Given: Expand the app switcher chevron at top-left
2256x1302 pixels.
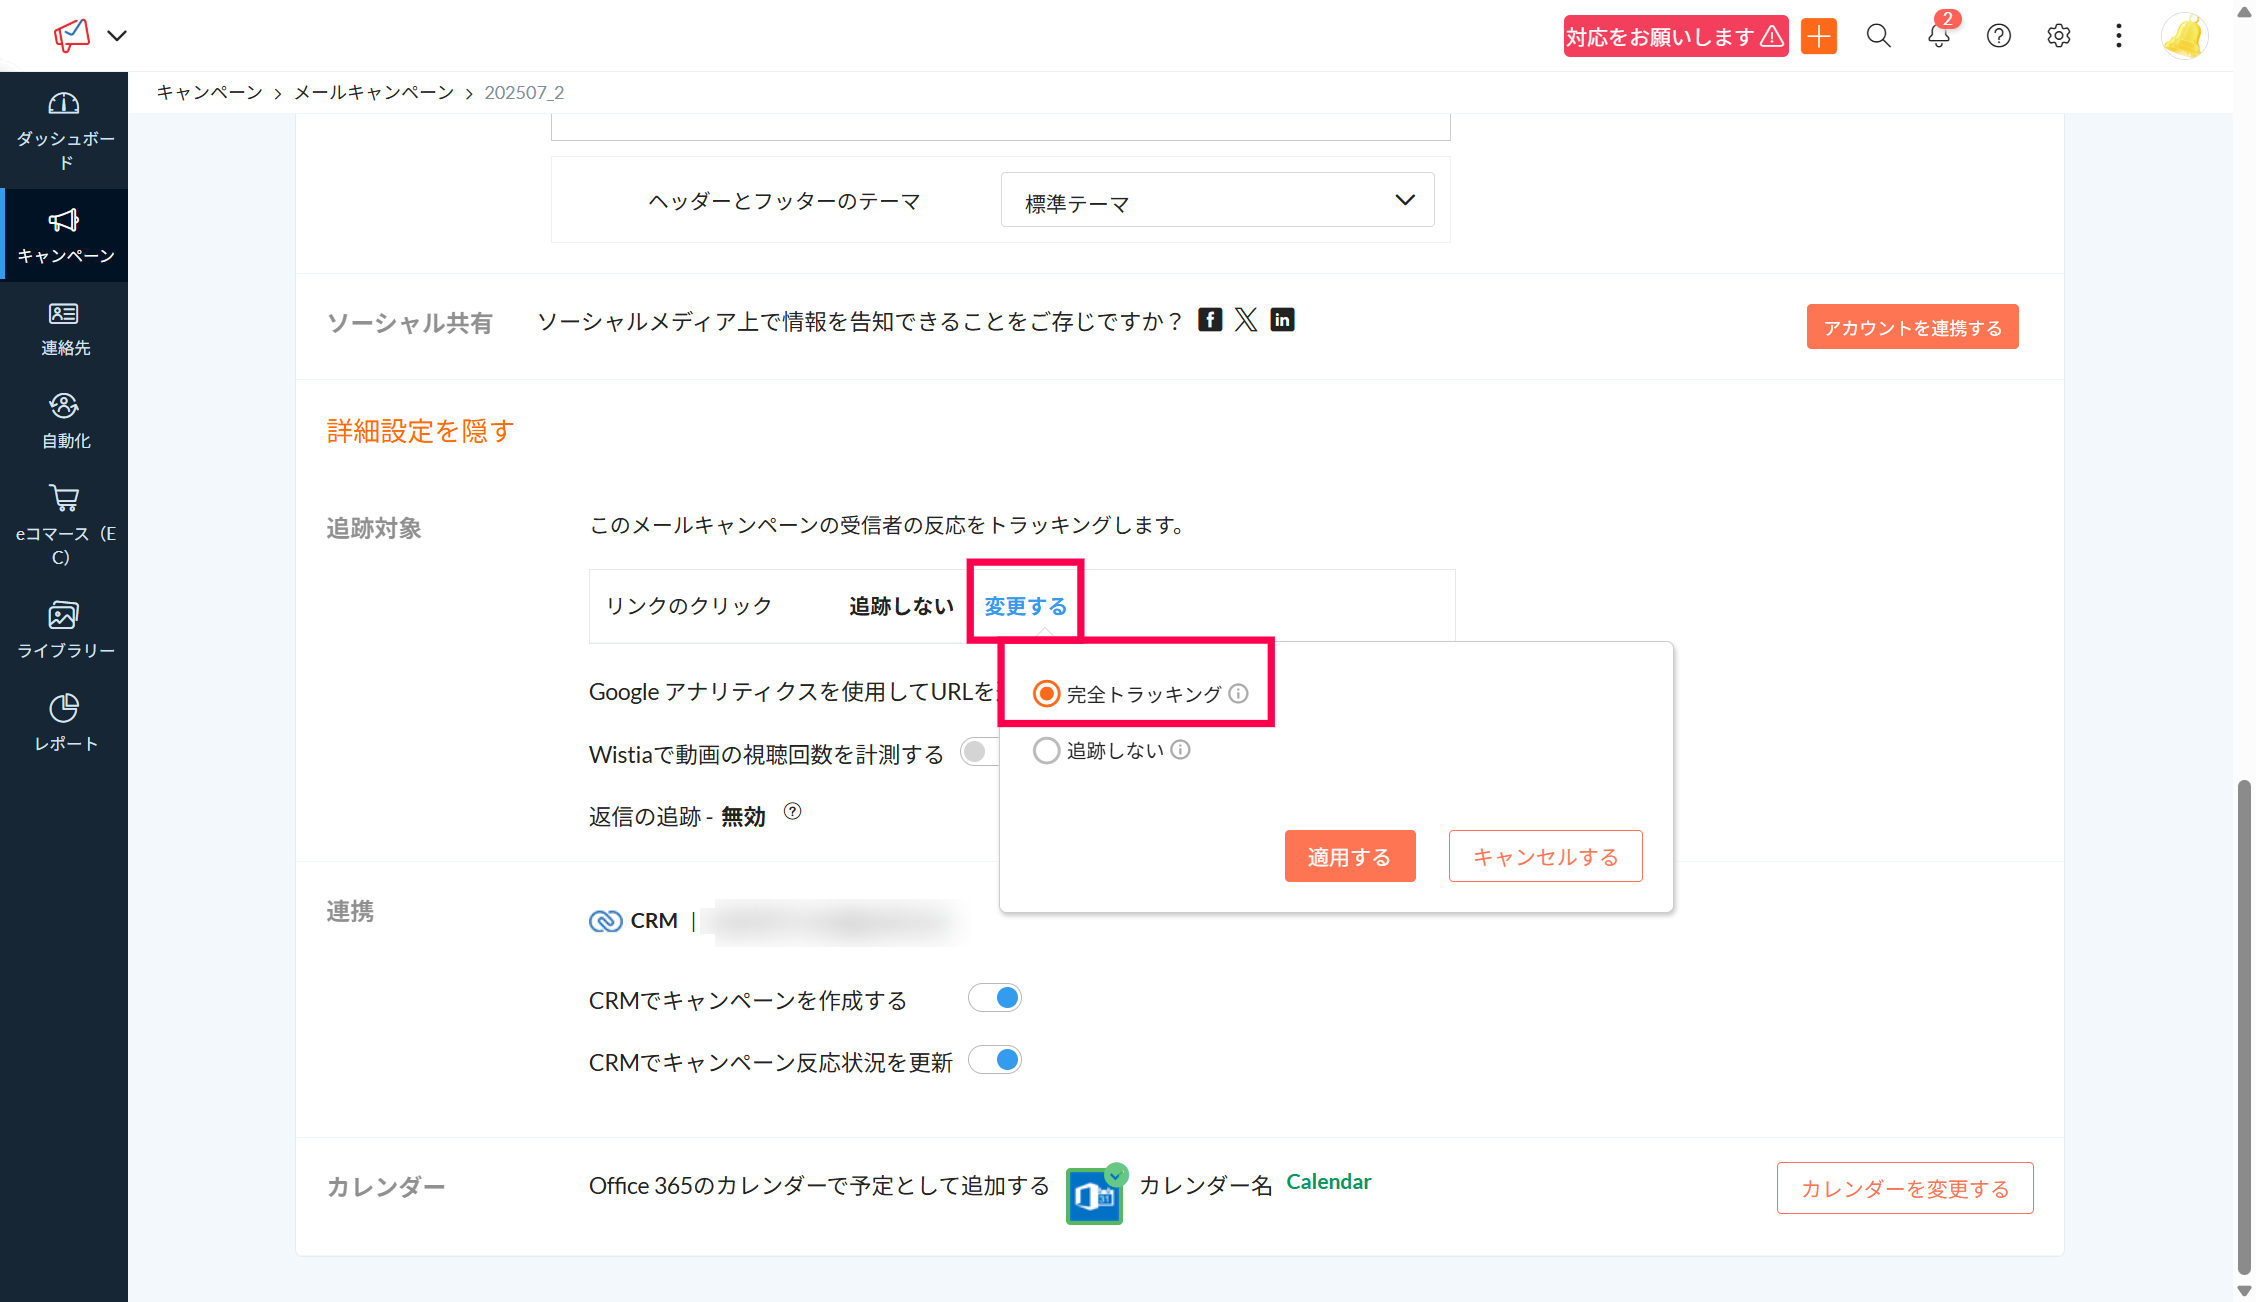Looking at the screenshot, I should click(x=117, y=36).
